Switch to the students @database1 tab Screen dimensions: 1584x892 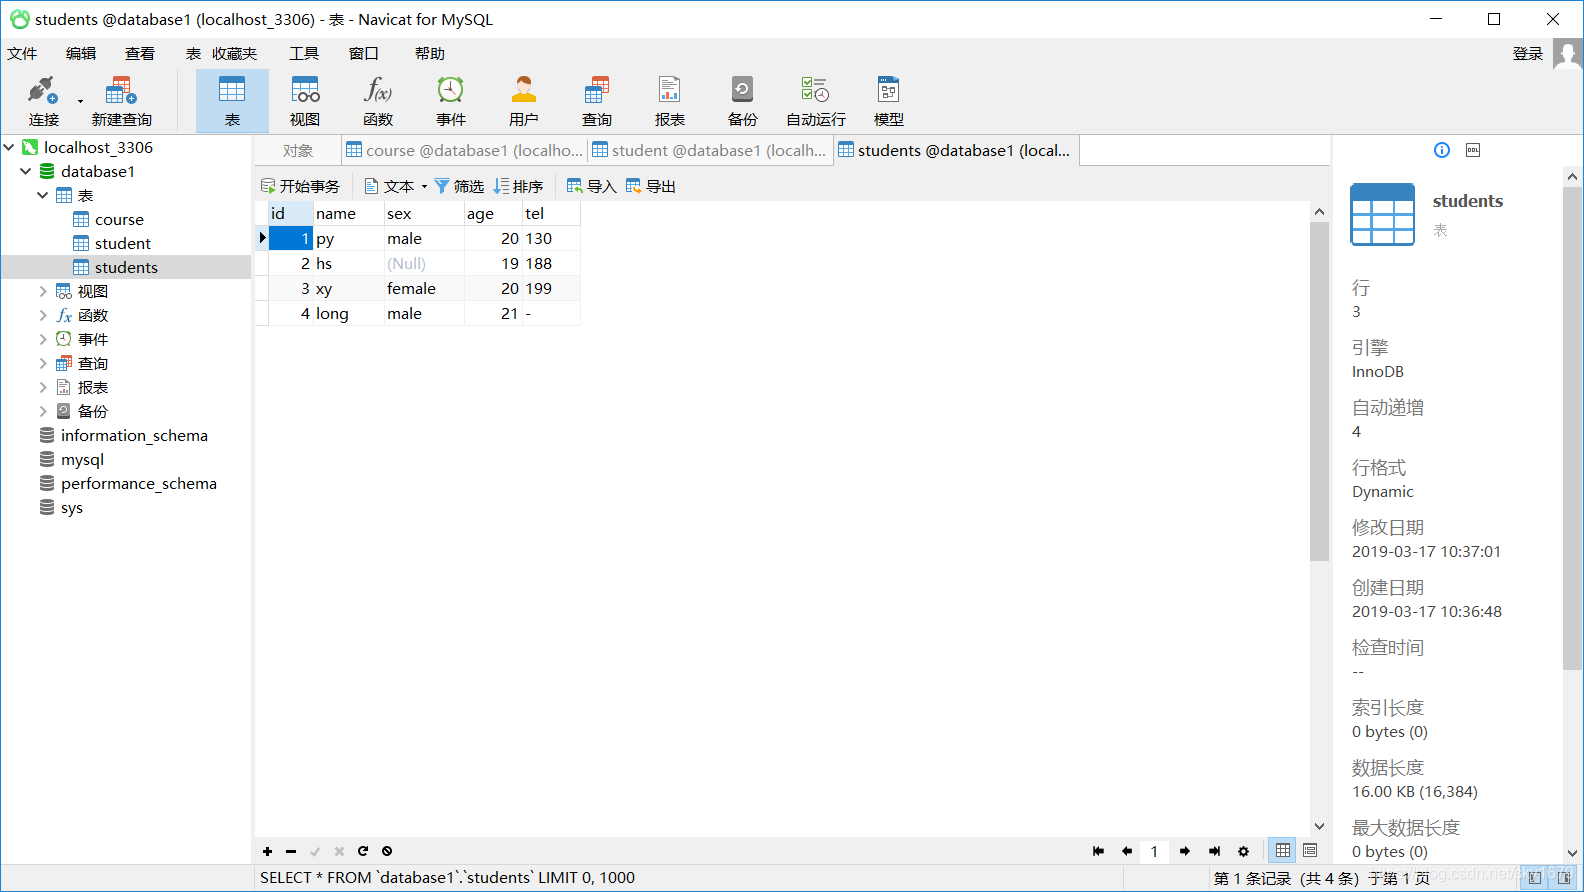(x=956, y=151)
